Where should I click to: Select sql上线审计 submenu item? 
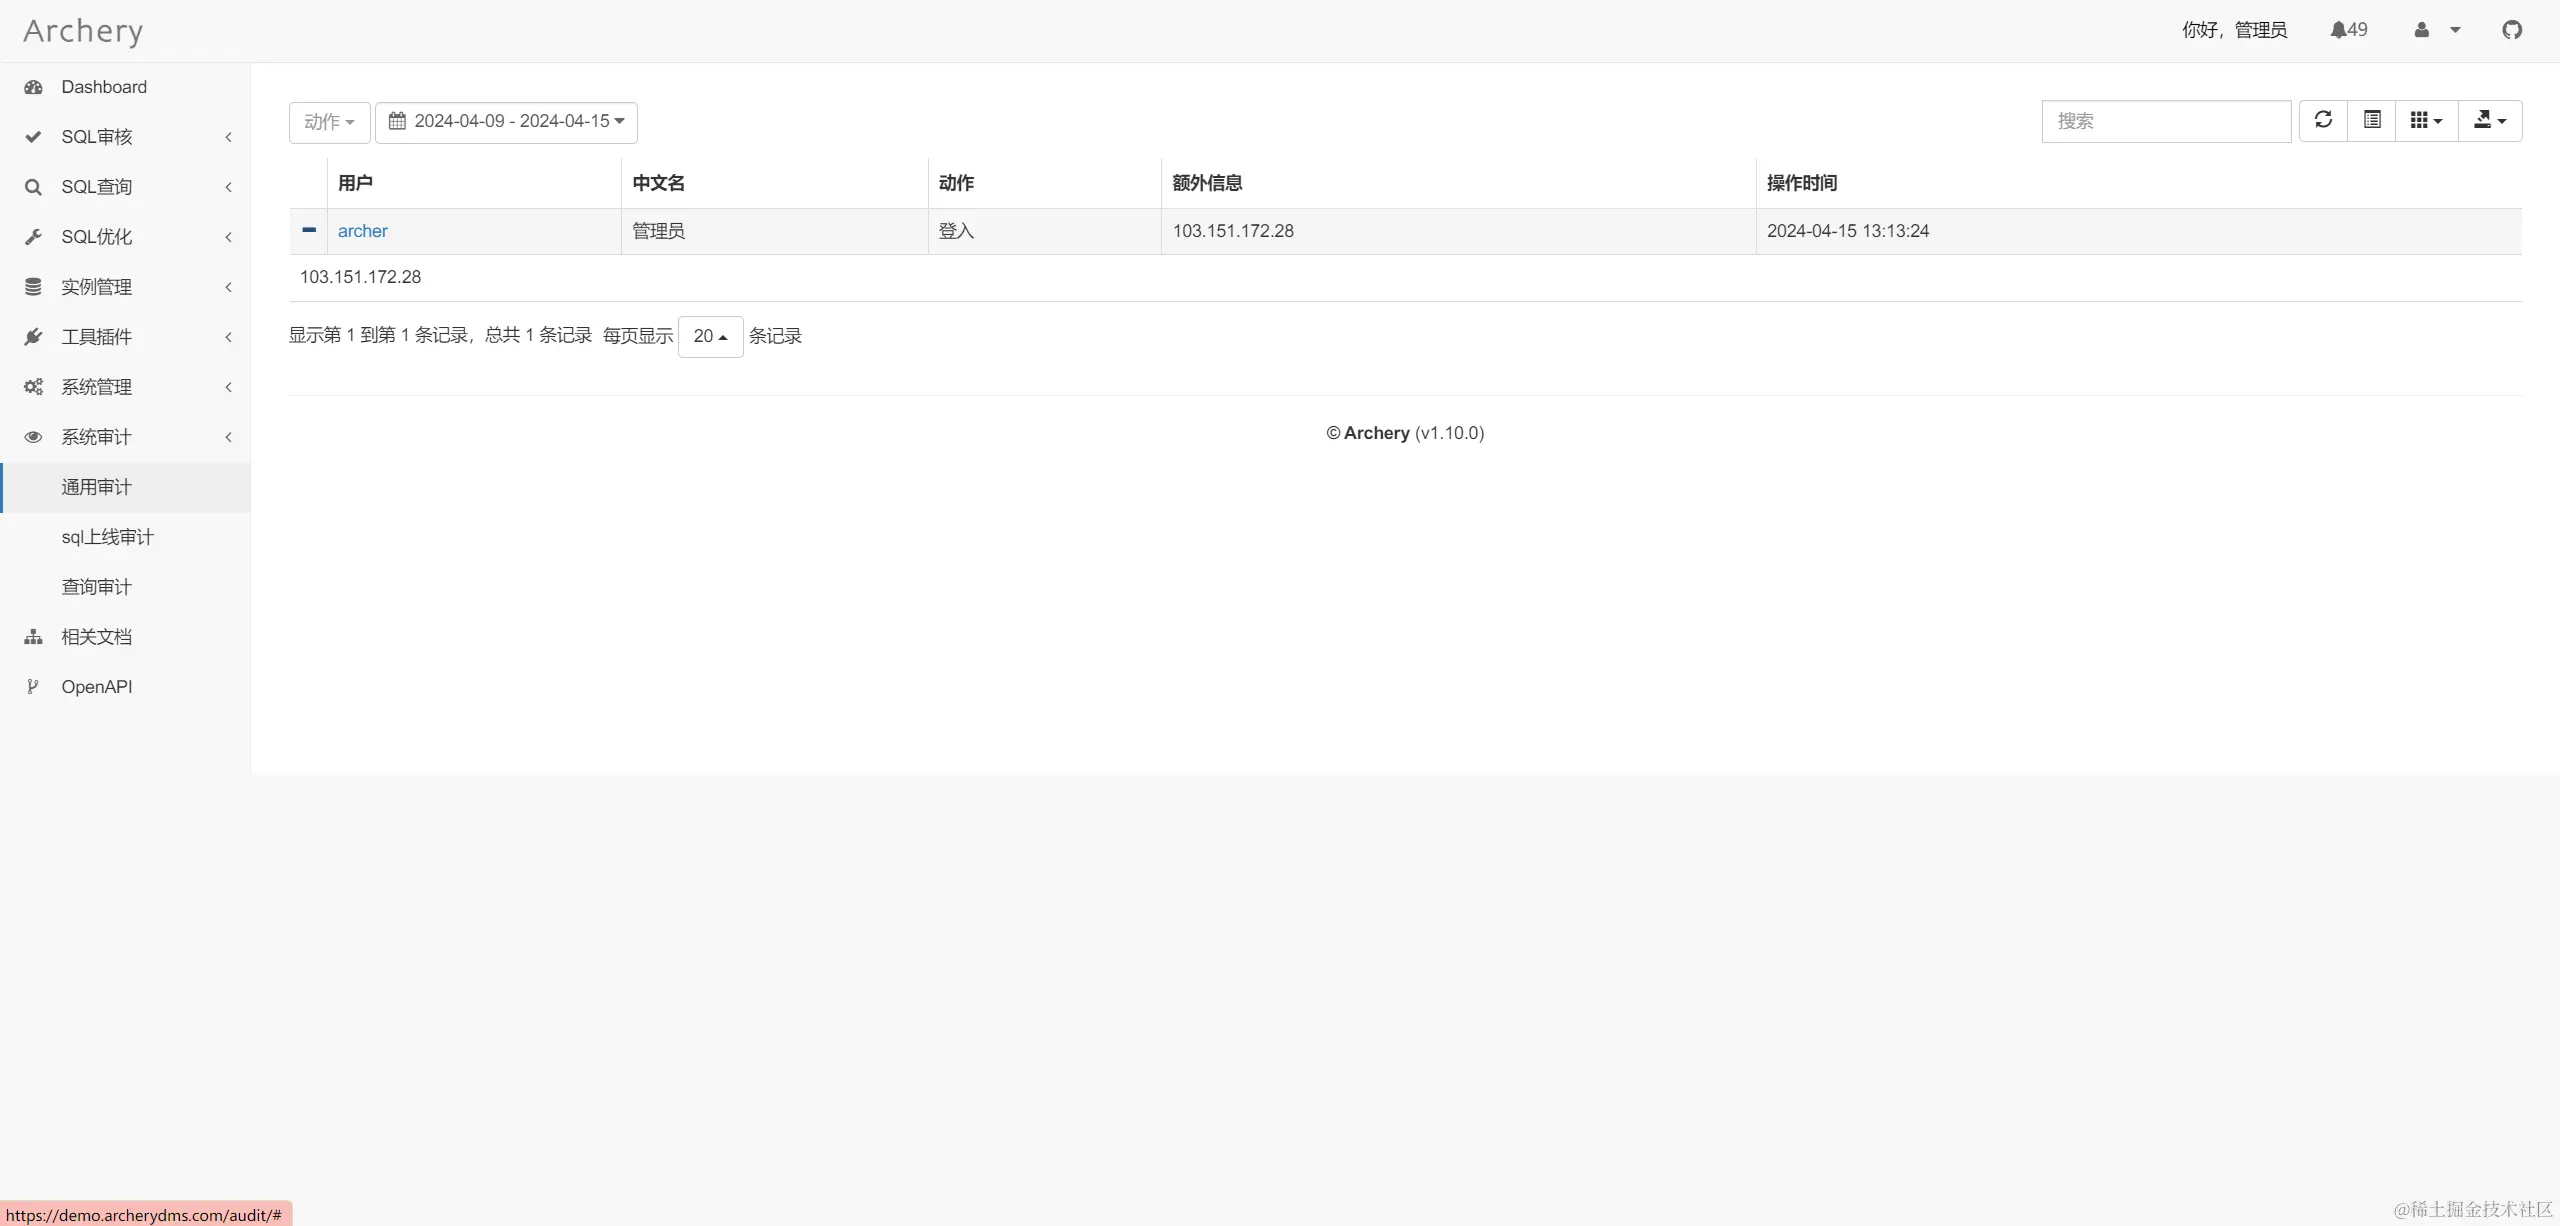(108, 537)
